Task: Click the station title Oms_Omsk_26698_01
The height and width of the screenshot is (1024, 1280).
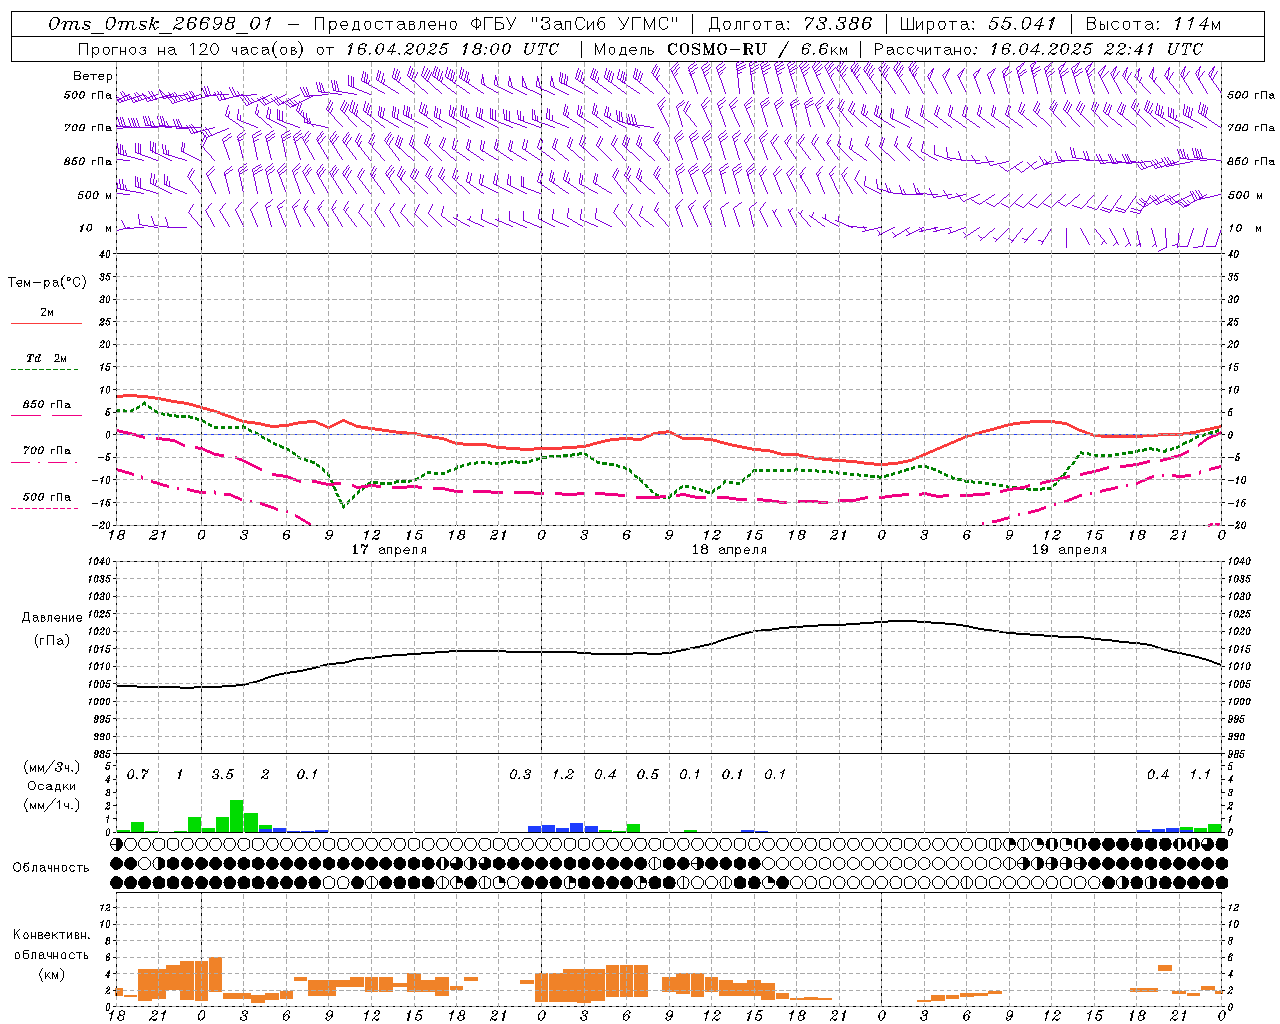Action: [x=160, y=24]
